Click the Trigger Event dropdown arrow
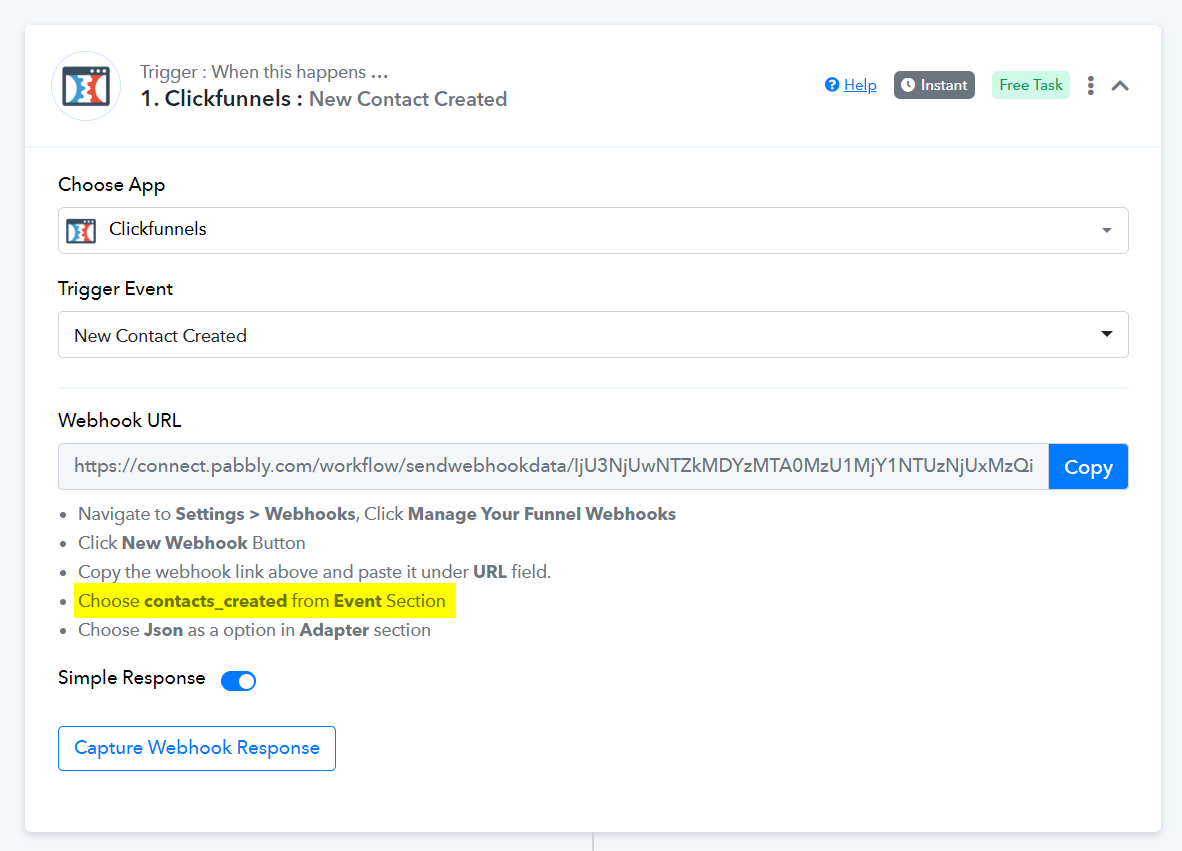Screen dimensions: 1182x851 [x=1106, y=334]
